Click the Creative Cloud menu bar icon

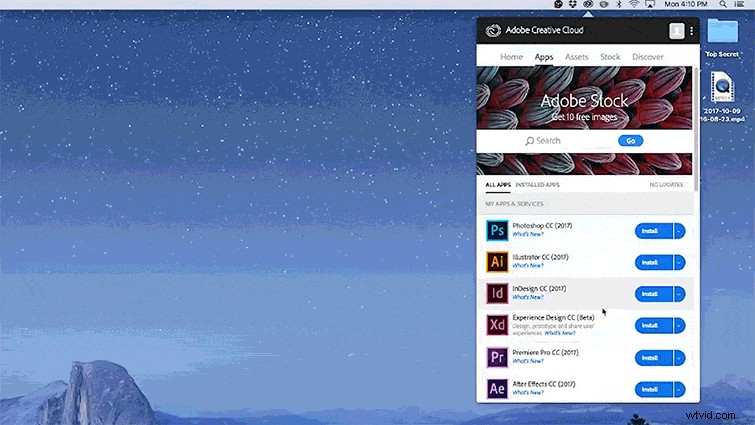point(588,4)
